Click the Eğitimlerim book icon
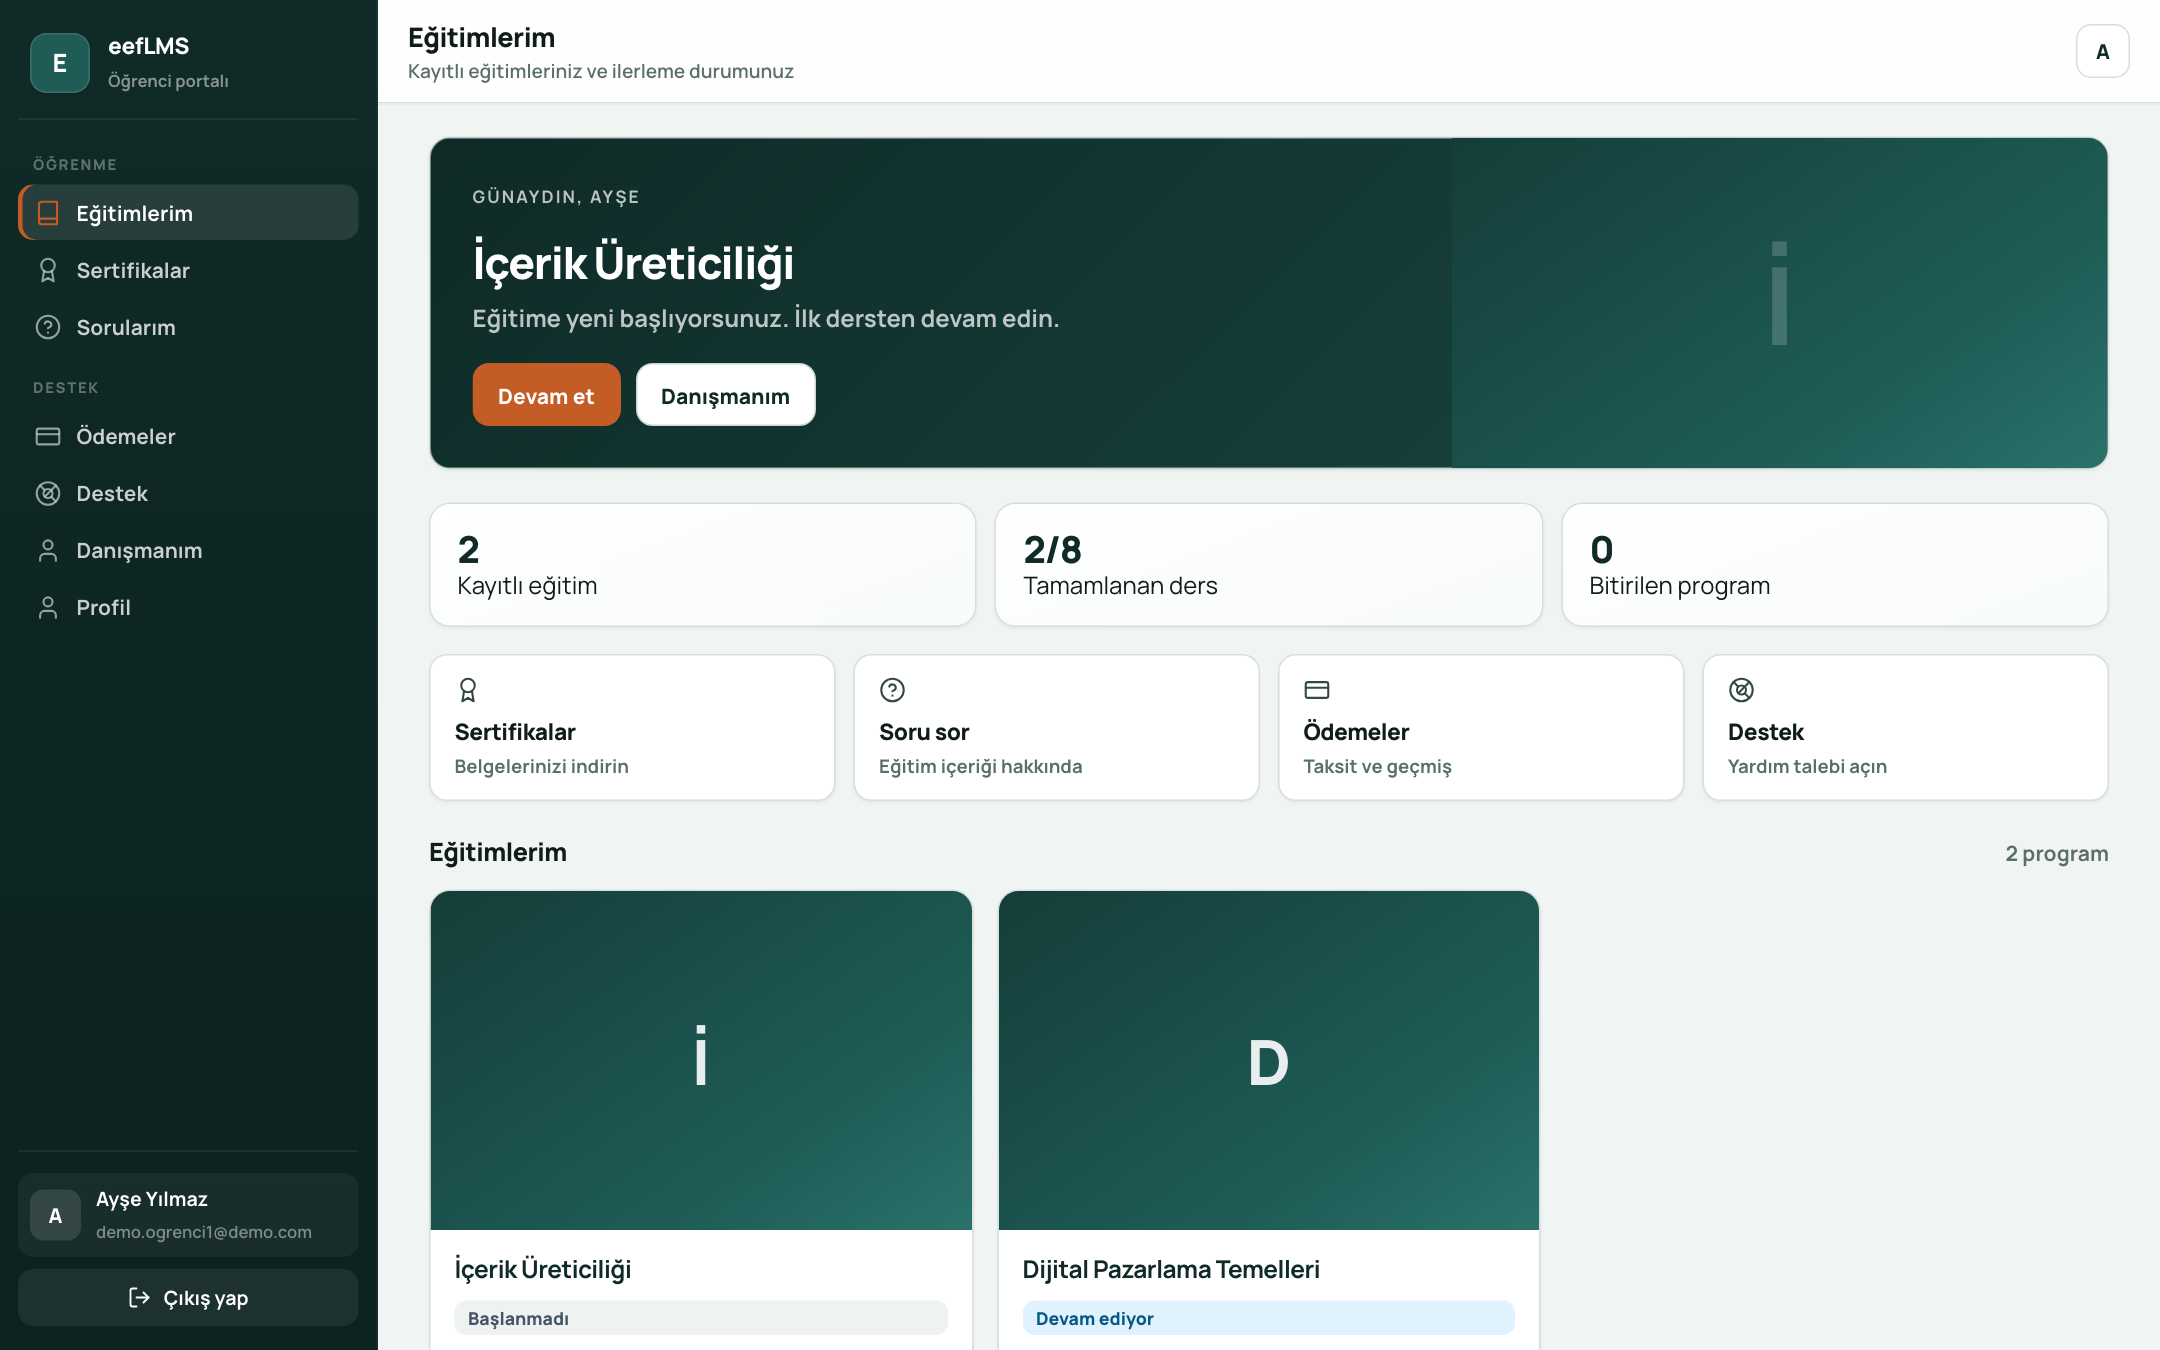Screen dimensions: 2160x1350 click(x=48, y=213)
